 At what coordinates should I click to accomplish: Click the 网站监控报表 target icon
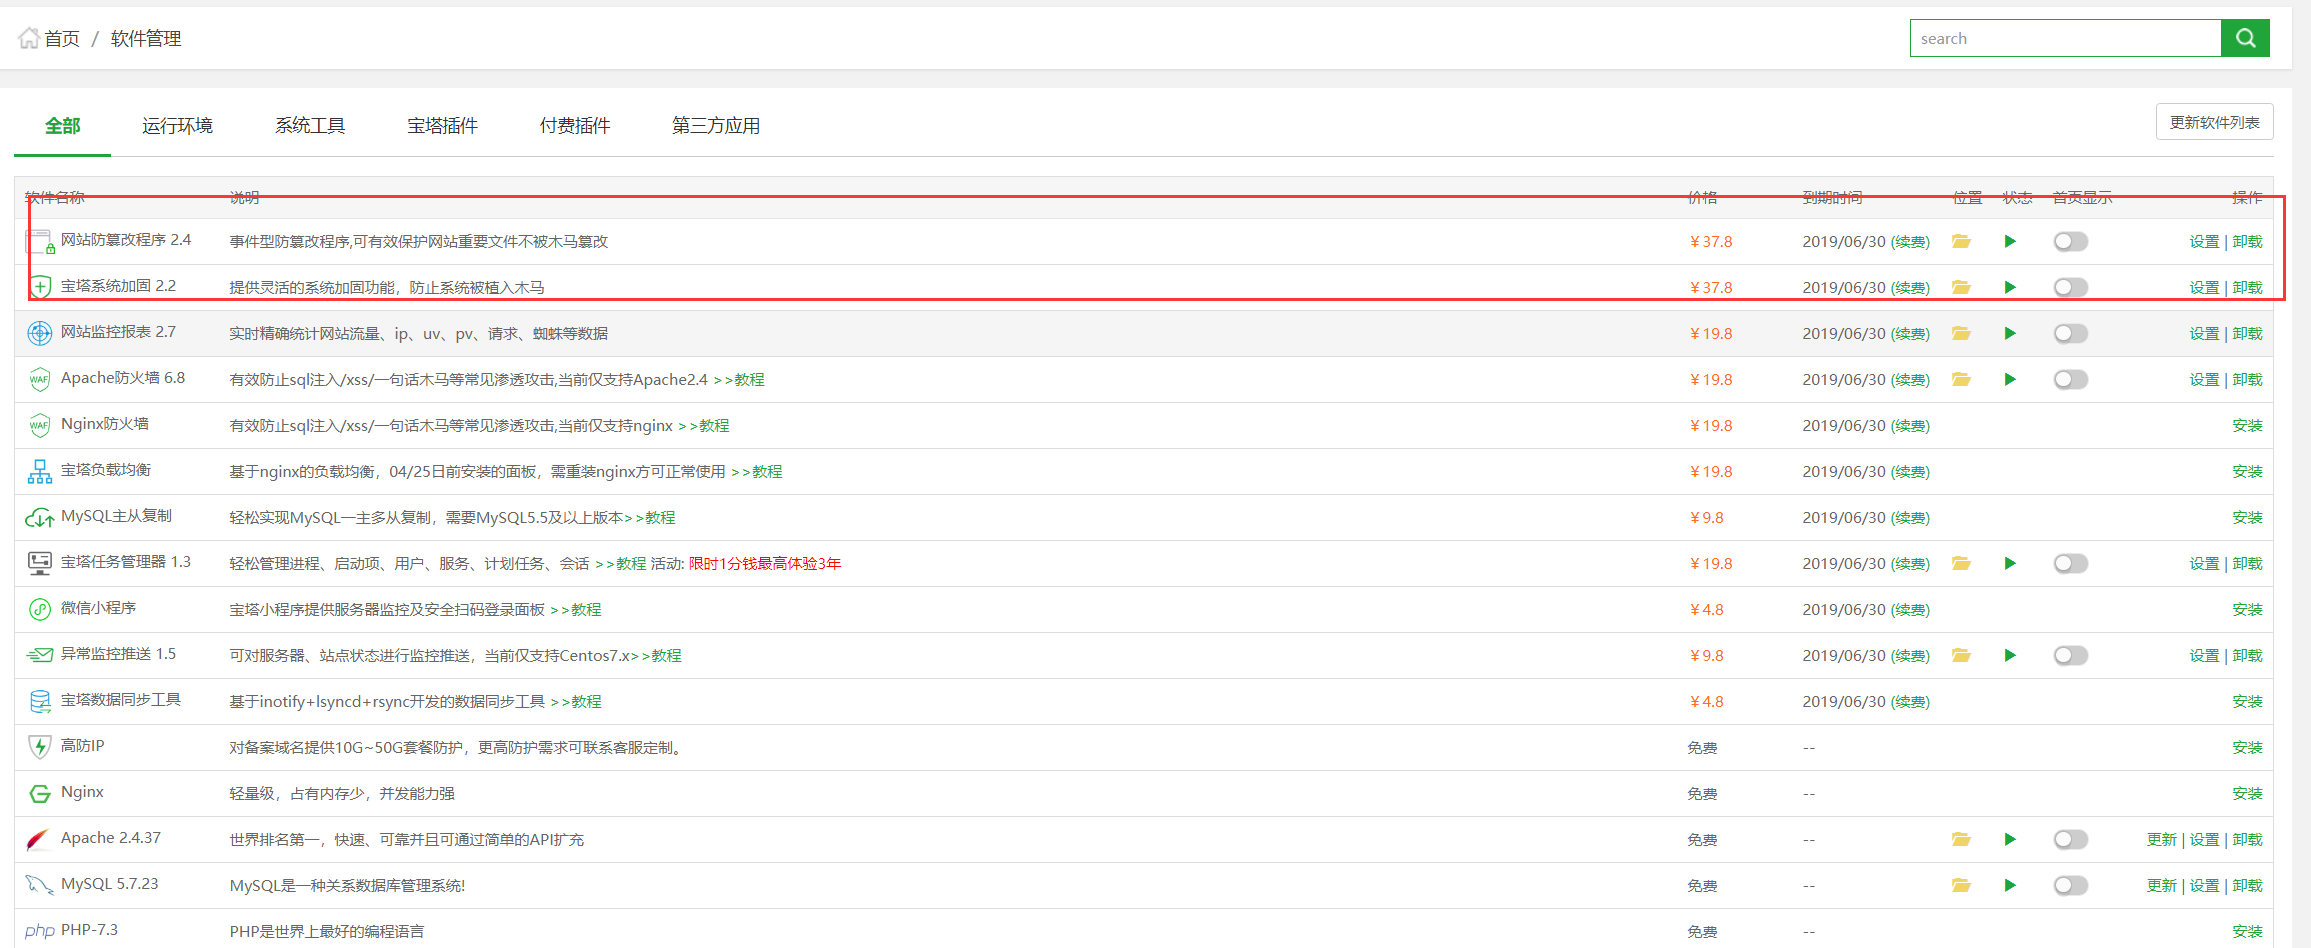(x=40, y=333)
